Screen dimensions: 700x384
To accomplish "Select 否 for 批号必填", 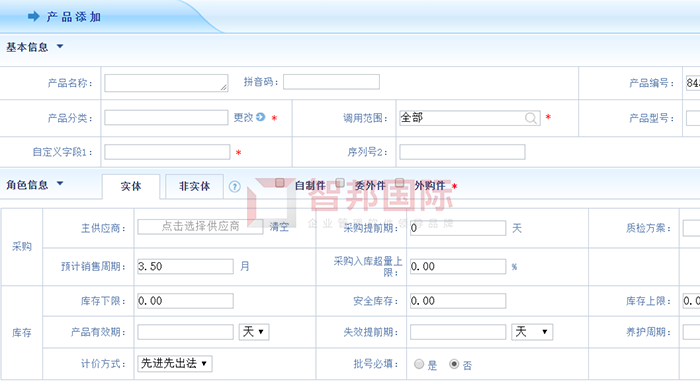I will (454, 364).
